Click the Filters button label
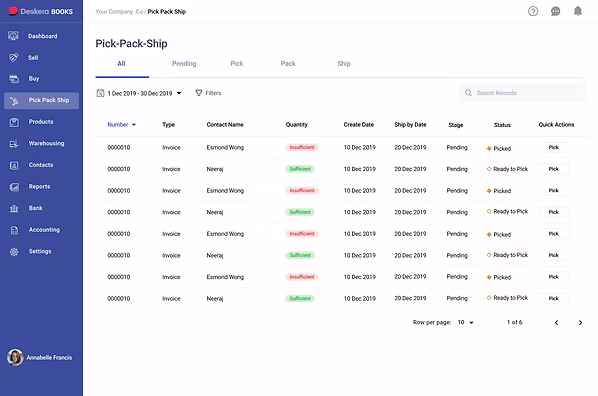Viewport: 598px width, 396px height. tap(213, 93)
